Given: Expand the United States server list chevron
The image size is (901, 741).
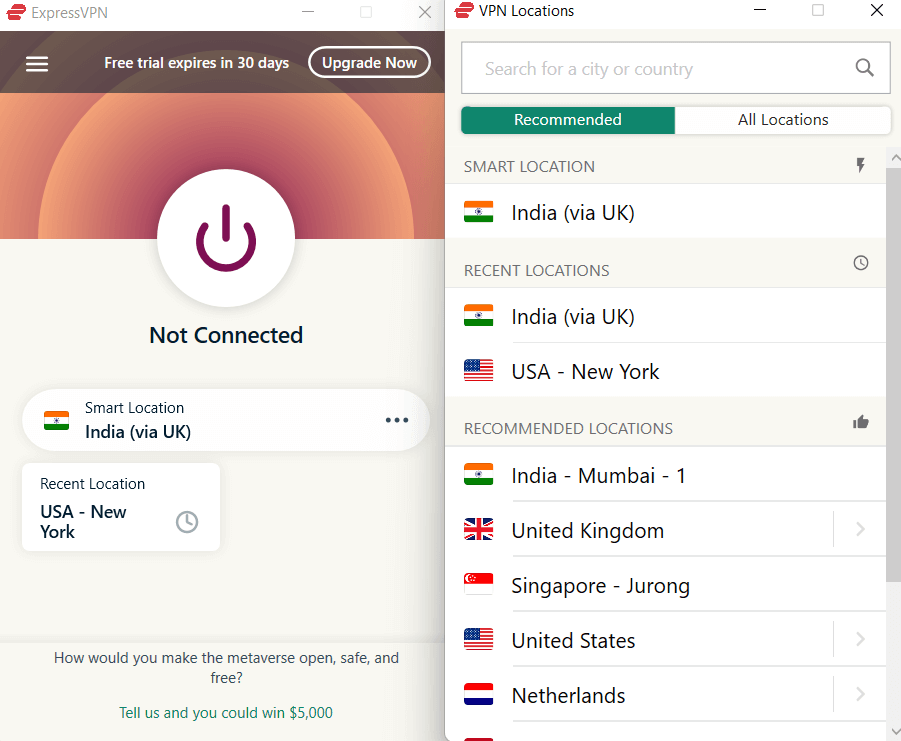Looking at the screenshot, I should click(x=860, y=639).
